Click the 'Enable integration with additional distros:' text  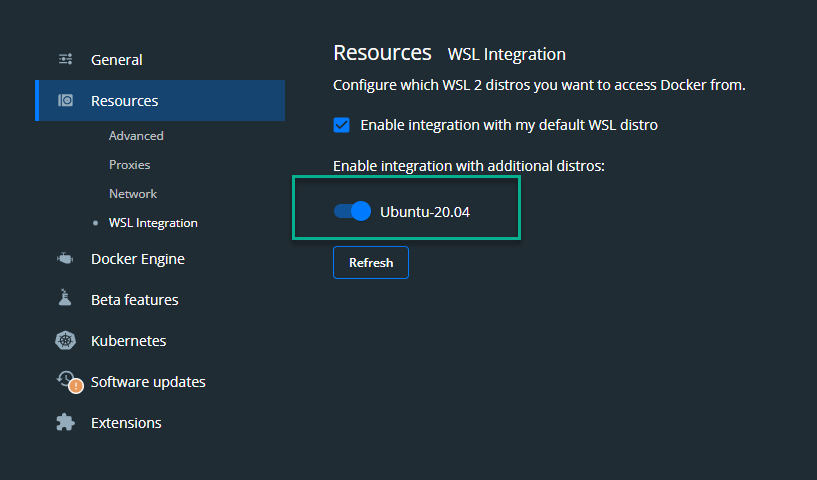468,166
